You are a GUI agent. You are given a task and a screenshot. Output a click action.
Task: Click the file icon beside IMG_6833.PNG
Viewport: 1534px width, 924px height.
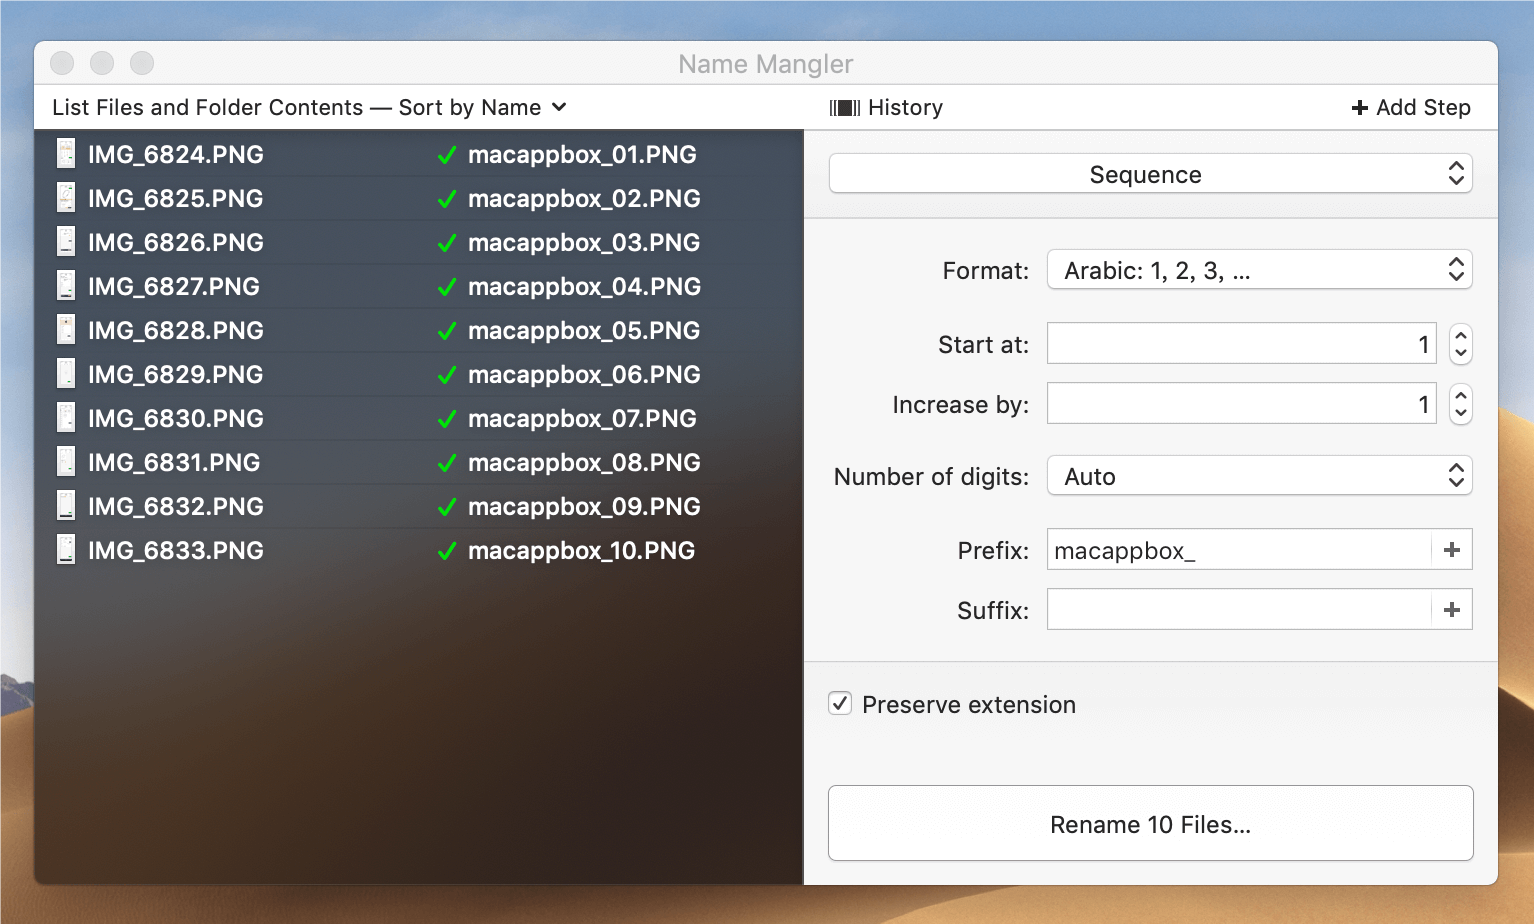(x=65, y=550)
